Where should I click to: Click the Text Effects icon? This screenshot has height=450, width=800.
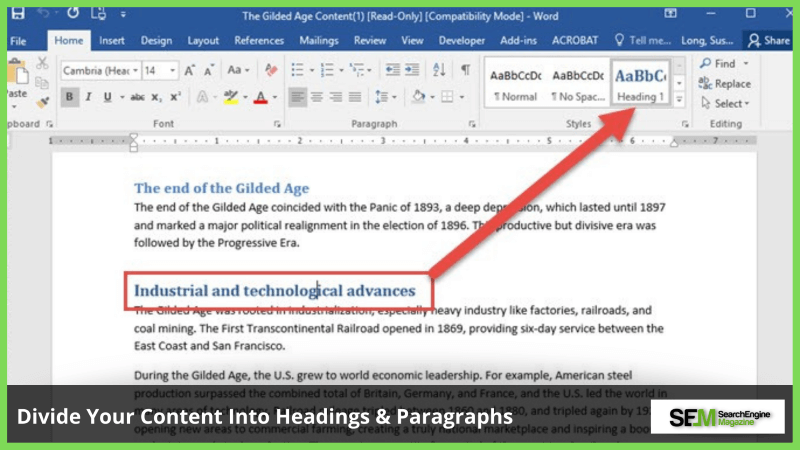tap(203, 97)
